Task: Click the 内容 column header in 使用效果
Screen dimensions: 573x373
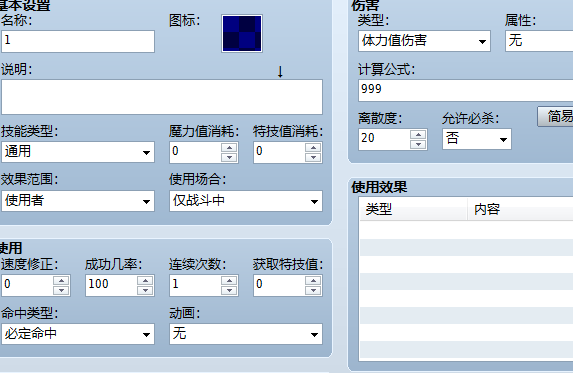Action: coord(520,209)
